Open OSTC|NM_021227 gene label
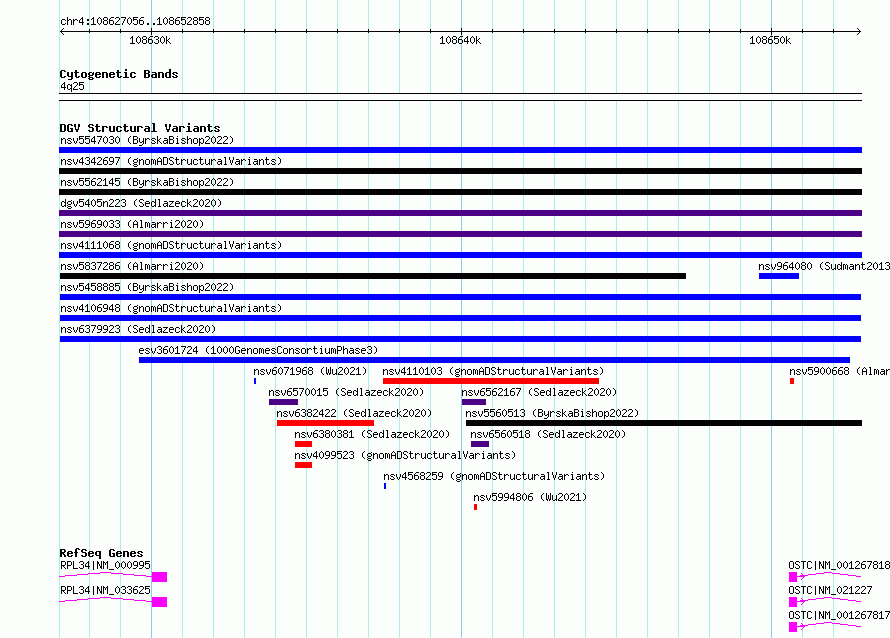Viewport: 890px width, 638px height. (x=830, y=590)
